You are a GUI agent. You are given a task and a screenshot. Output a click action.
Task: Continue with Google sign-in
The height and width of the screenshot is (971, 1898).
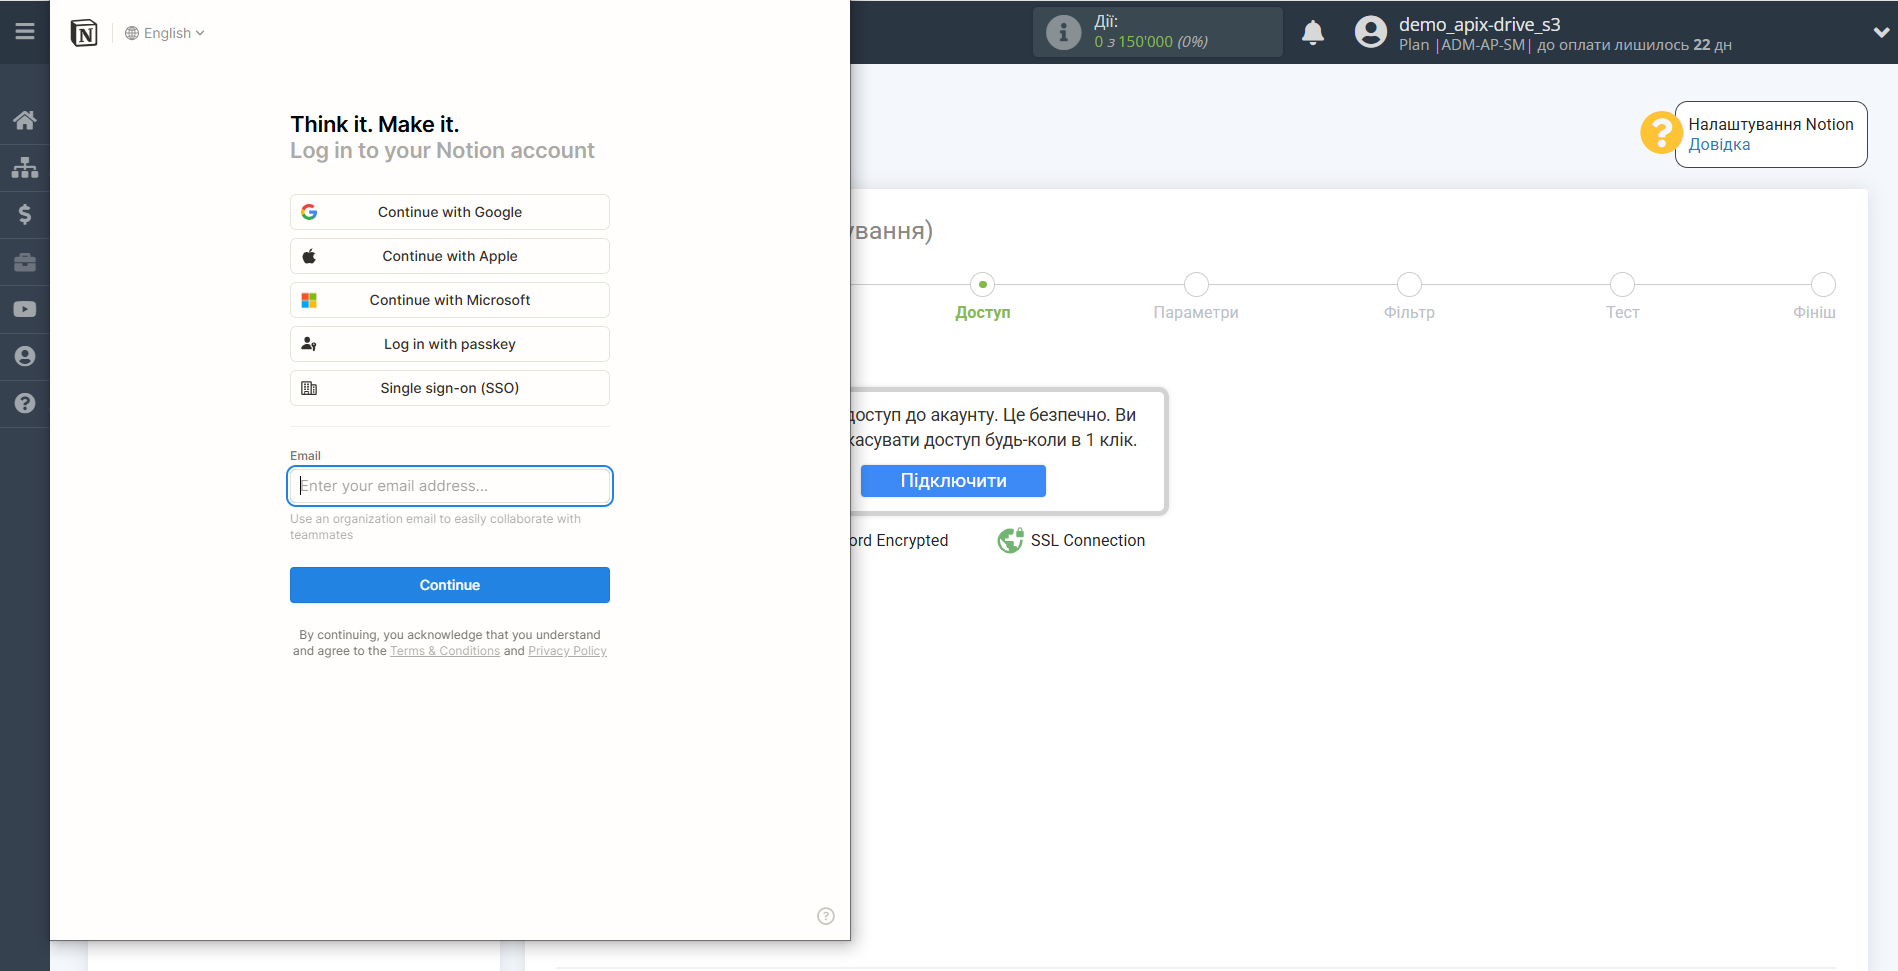click(450, 212)
